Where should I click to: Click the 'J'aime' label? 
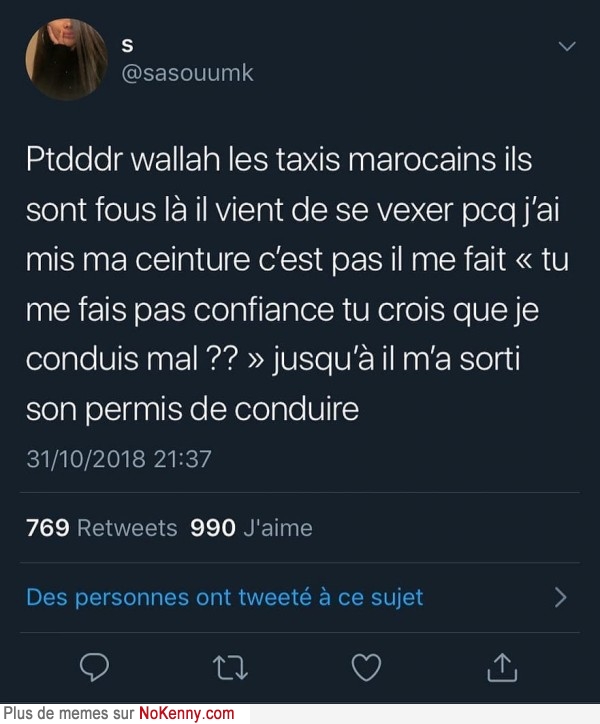pos(278,528)
